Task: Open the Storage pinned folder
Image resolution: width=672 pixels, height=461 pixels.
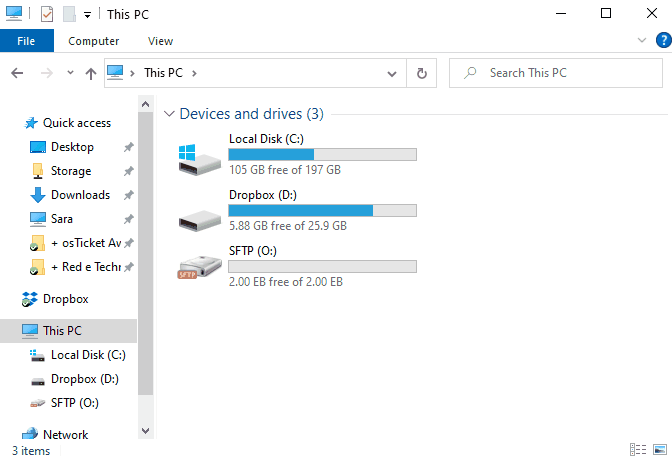Action: click(71, 171)
